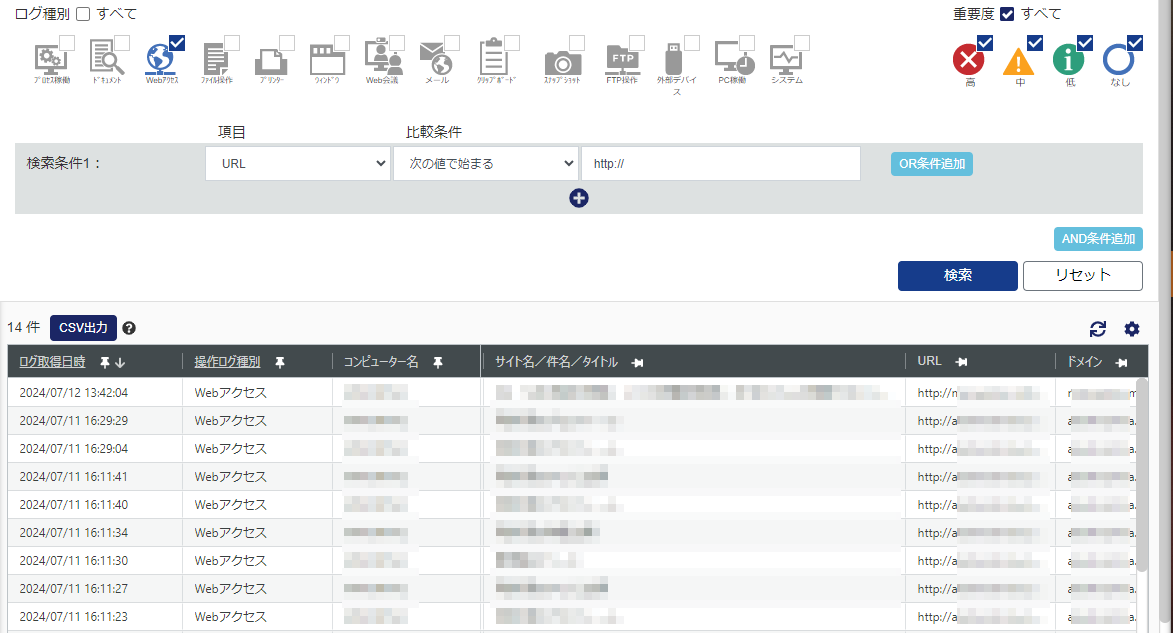Select the FTP操作 log type icon
The height and width of the screenshot is (633, 1173).
pyautogui.click(x=622, y=60)
